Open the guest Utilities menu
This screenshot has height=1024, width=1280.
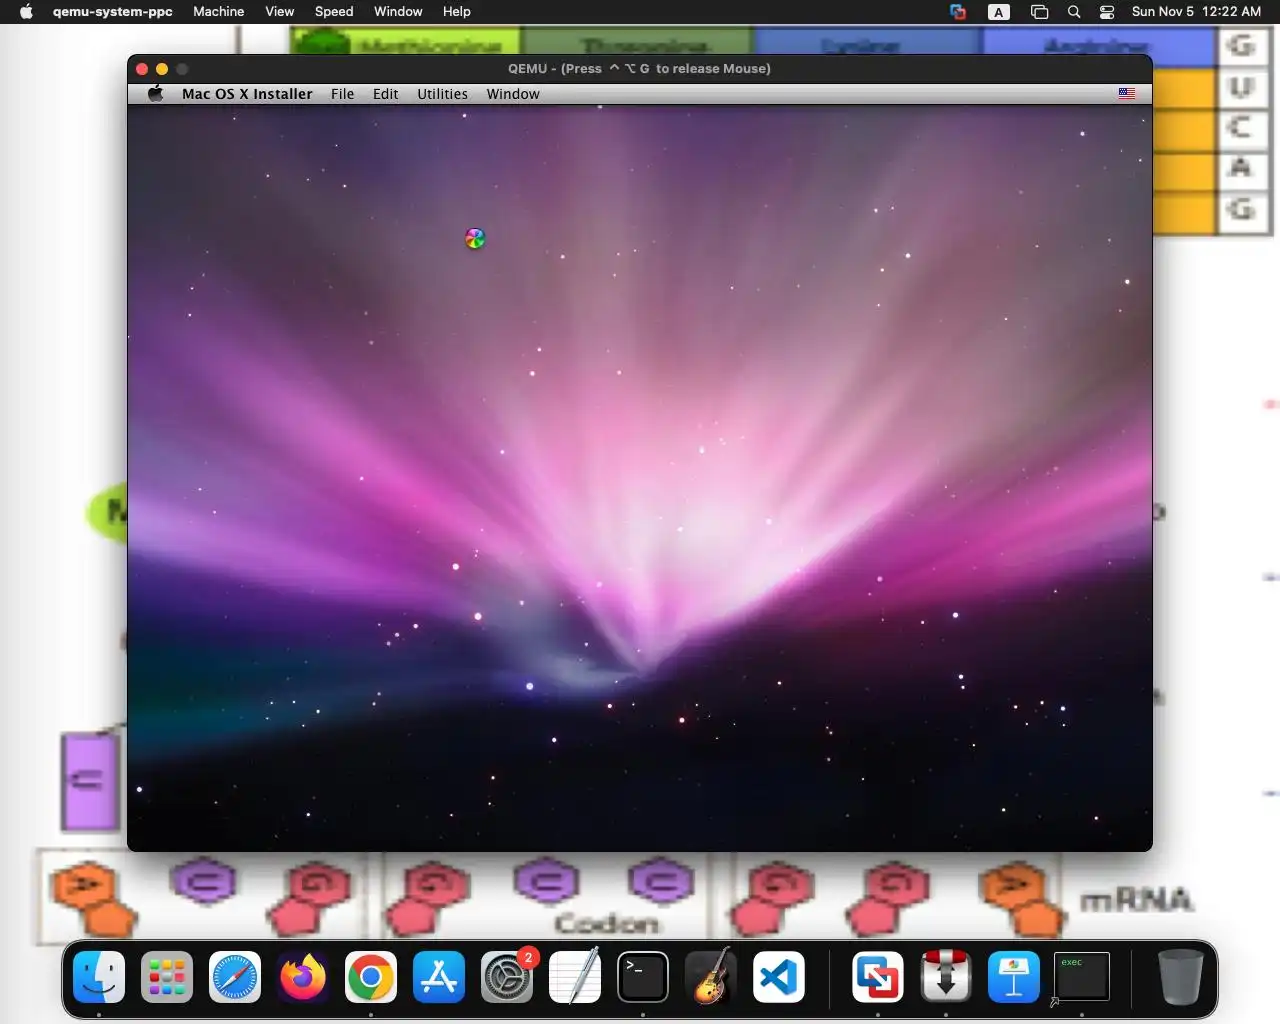point(442,94)
